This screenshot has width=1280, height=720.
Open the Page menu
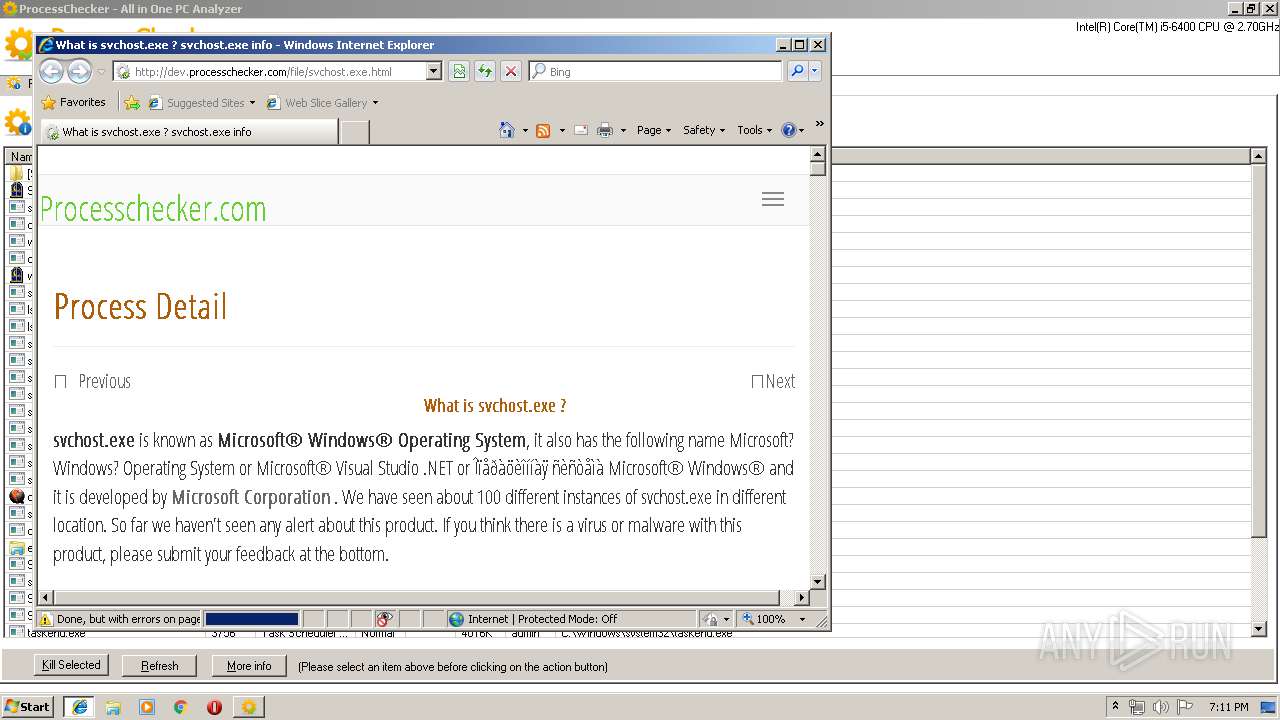pos(654,130)
